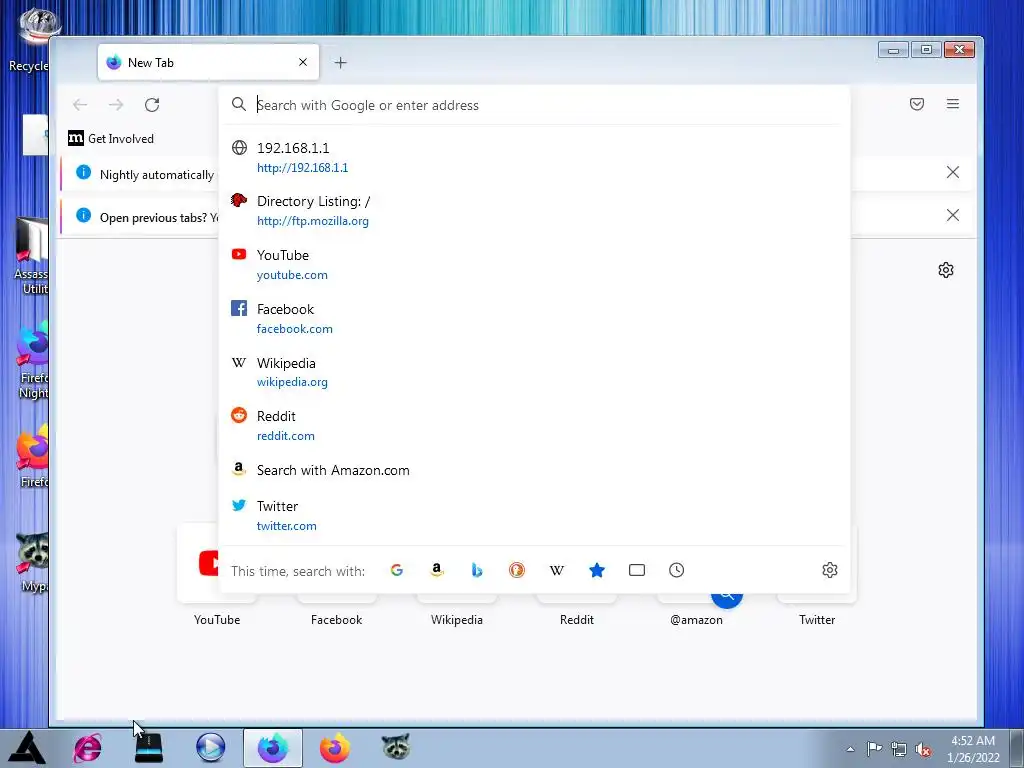Search history with clock icon
Viewport: 1024px width, 768px height.
point(677,570)
